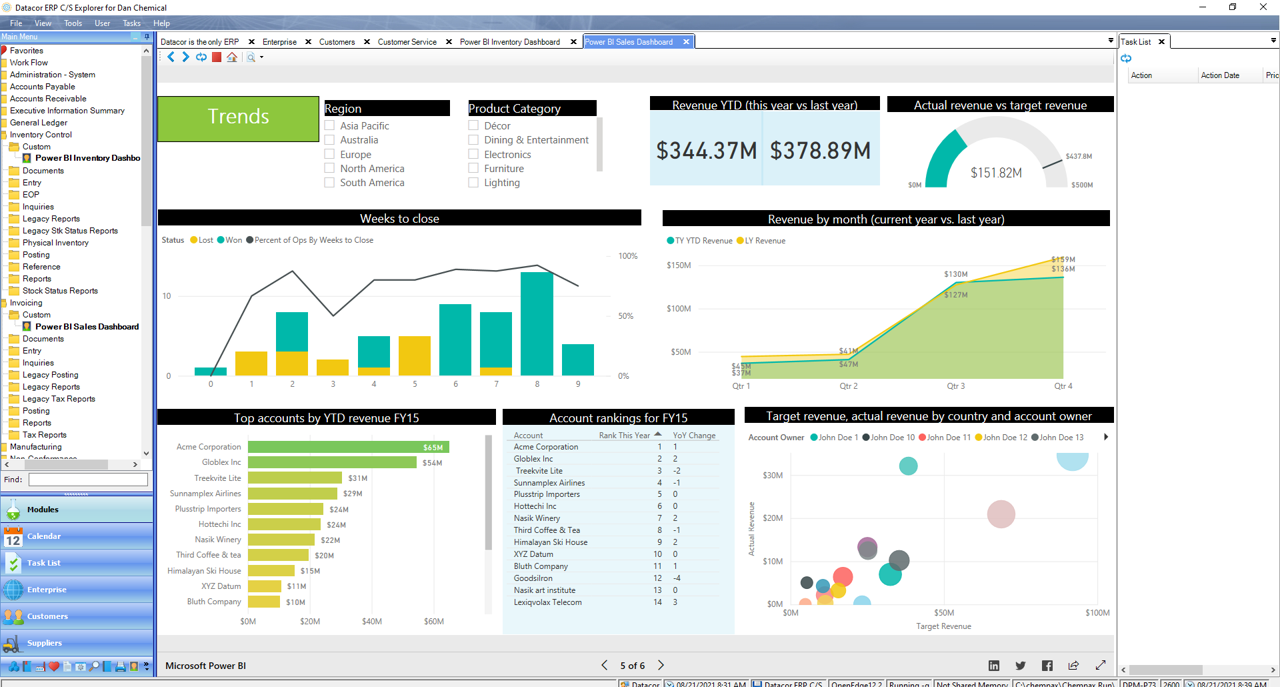
Task: Click the Back navigation arrow
Action: [172, 57]
